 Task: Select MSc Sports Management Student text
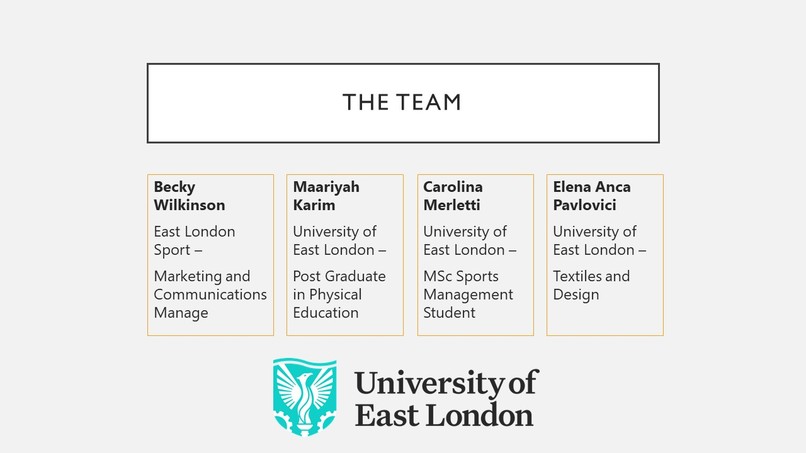(468, 294)
